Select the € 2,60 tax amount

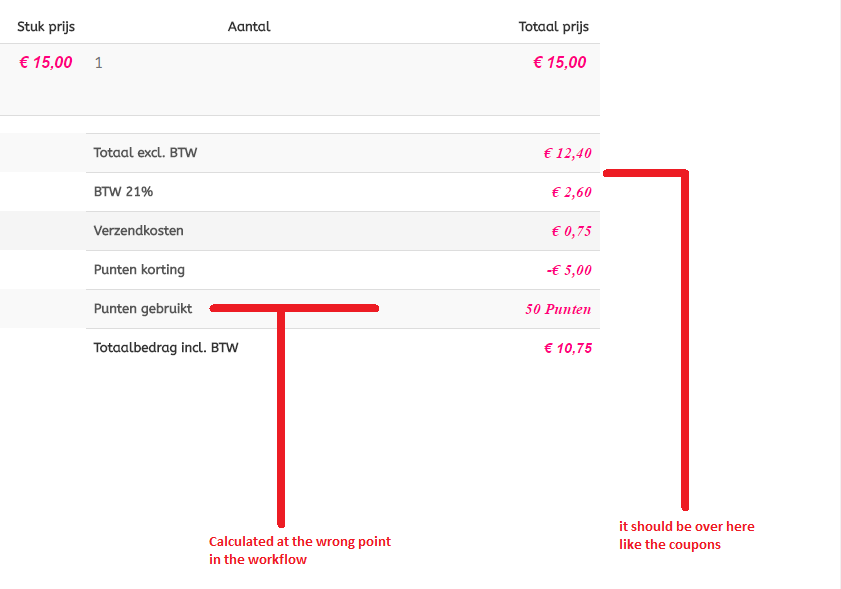(571, 193)
